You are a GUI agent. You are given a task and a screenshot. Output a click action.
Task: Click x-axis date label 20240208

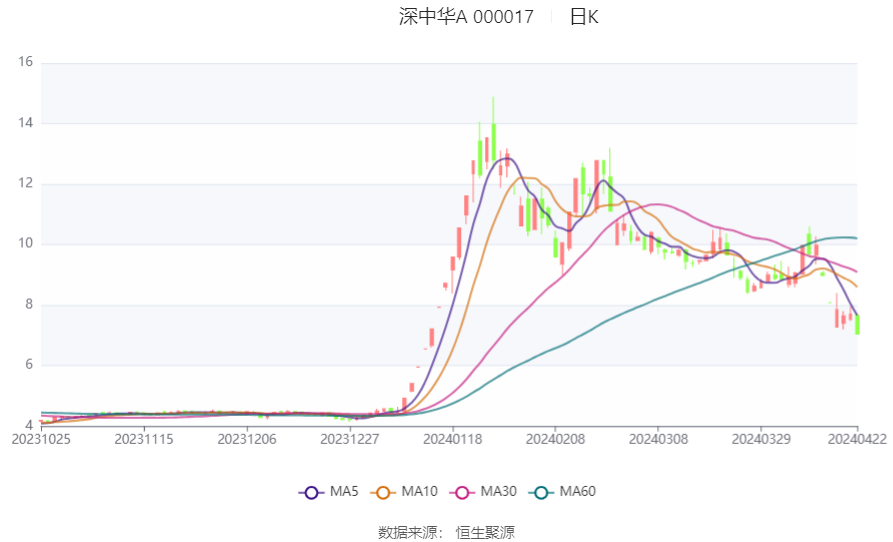click(555, 439)
